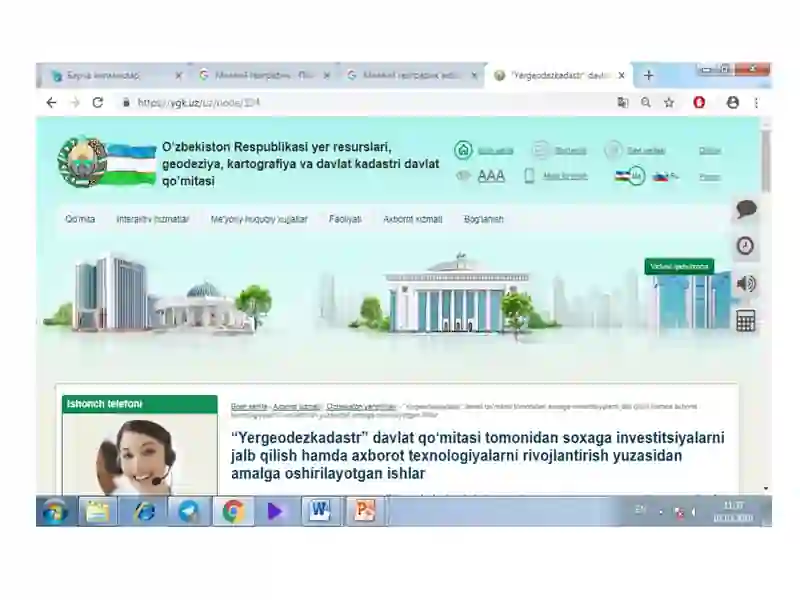The height and width of the screenshot is (600, 800).
Task: Open the Axborot xizmati menu
Action: point(413,219)
